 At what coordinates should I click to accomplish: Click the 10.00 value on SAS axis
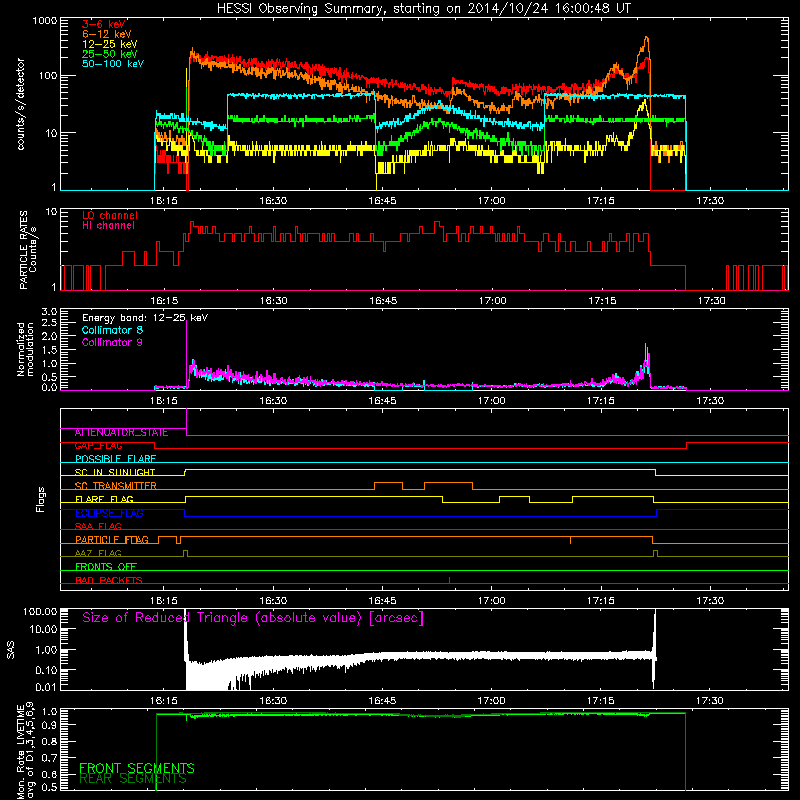pos(43,630)
